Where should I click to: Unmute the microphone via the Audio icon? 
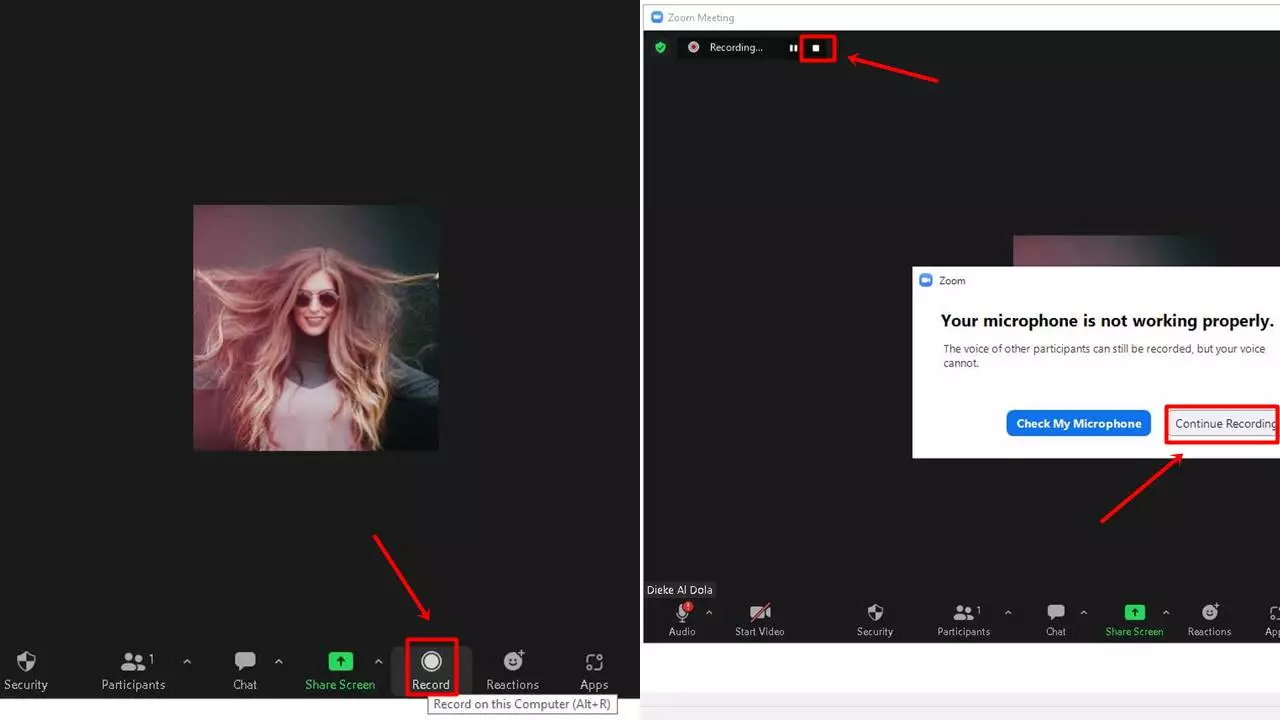pos(682,618)
